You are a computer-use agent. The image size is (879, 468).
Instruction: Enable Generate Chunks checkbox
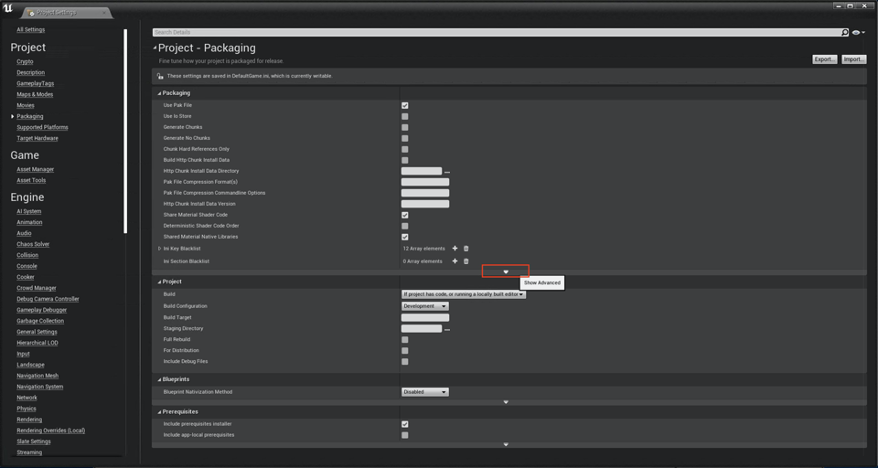(x=405, y=127)
